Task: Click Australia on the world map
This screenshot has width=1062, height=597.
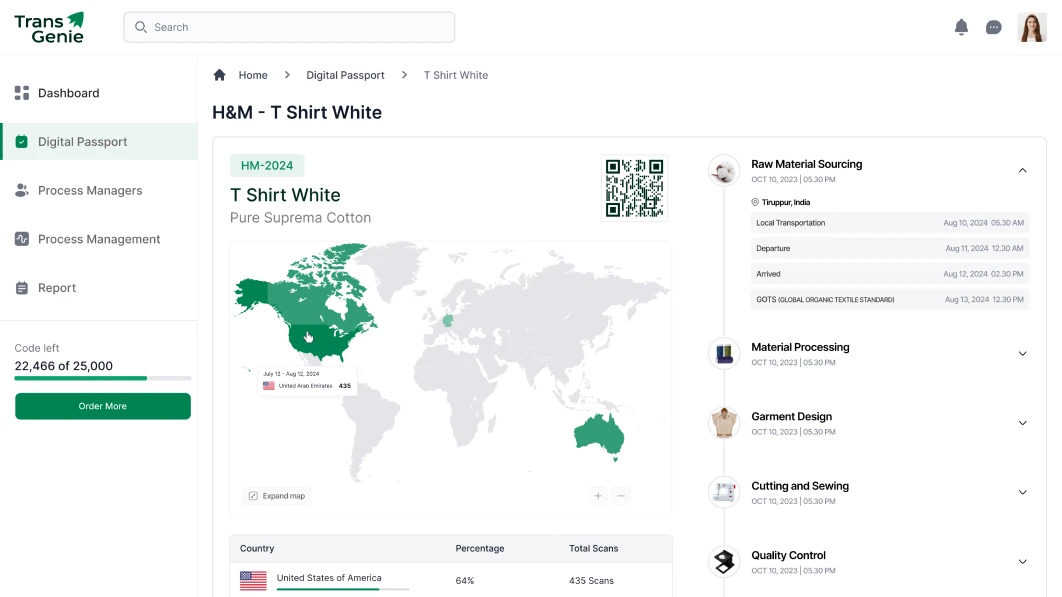Action: [x=598, y=434]
